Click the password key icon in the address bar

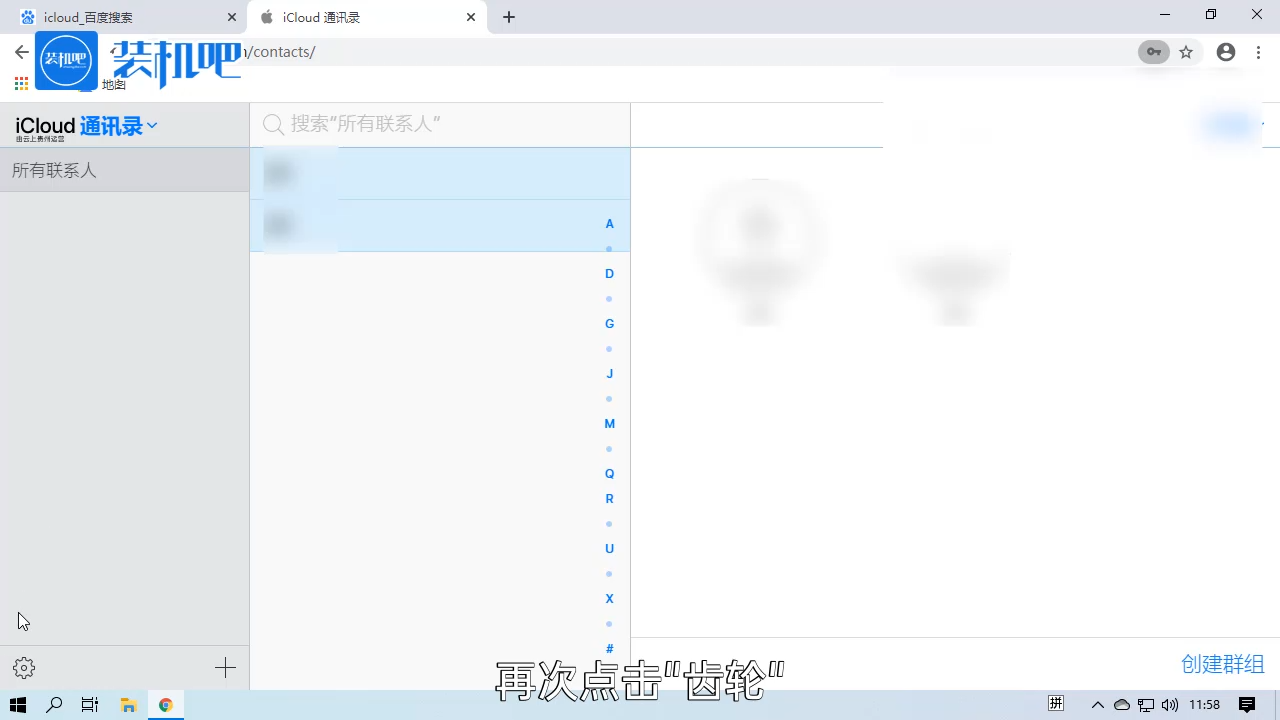point(1153,51)
